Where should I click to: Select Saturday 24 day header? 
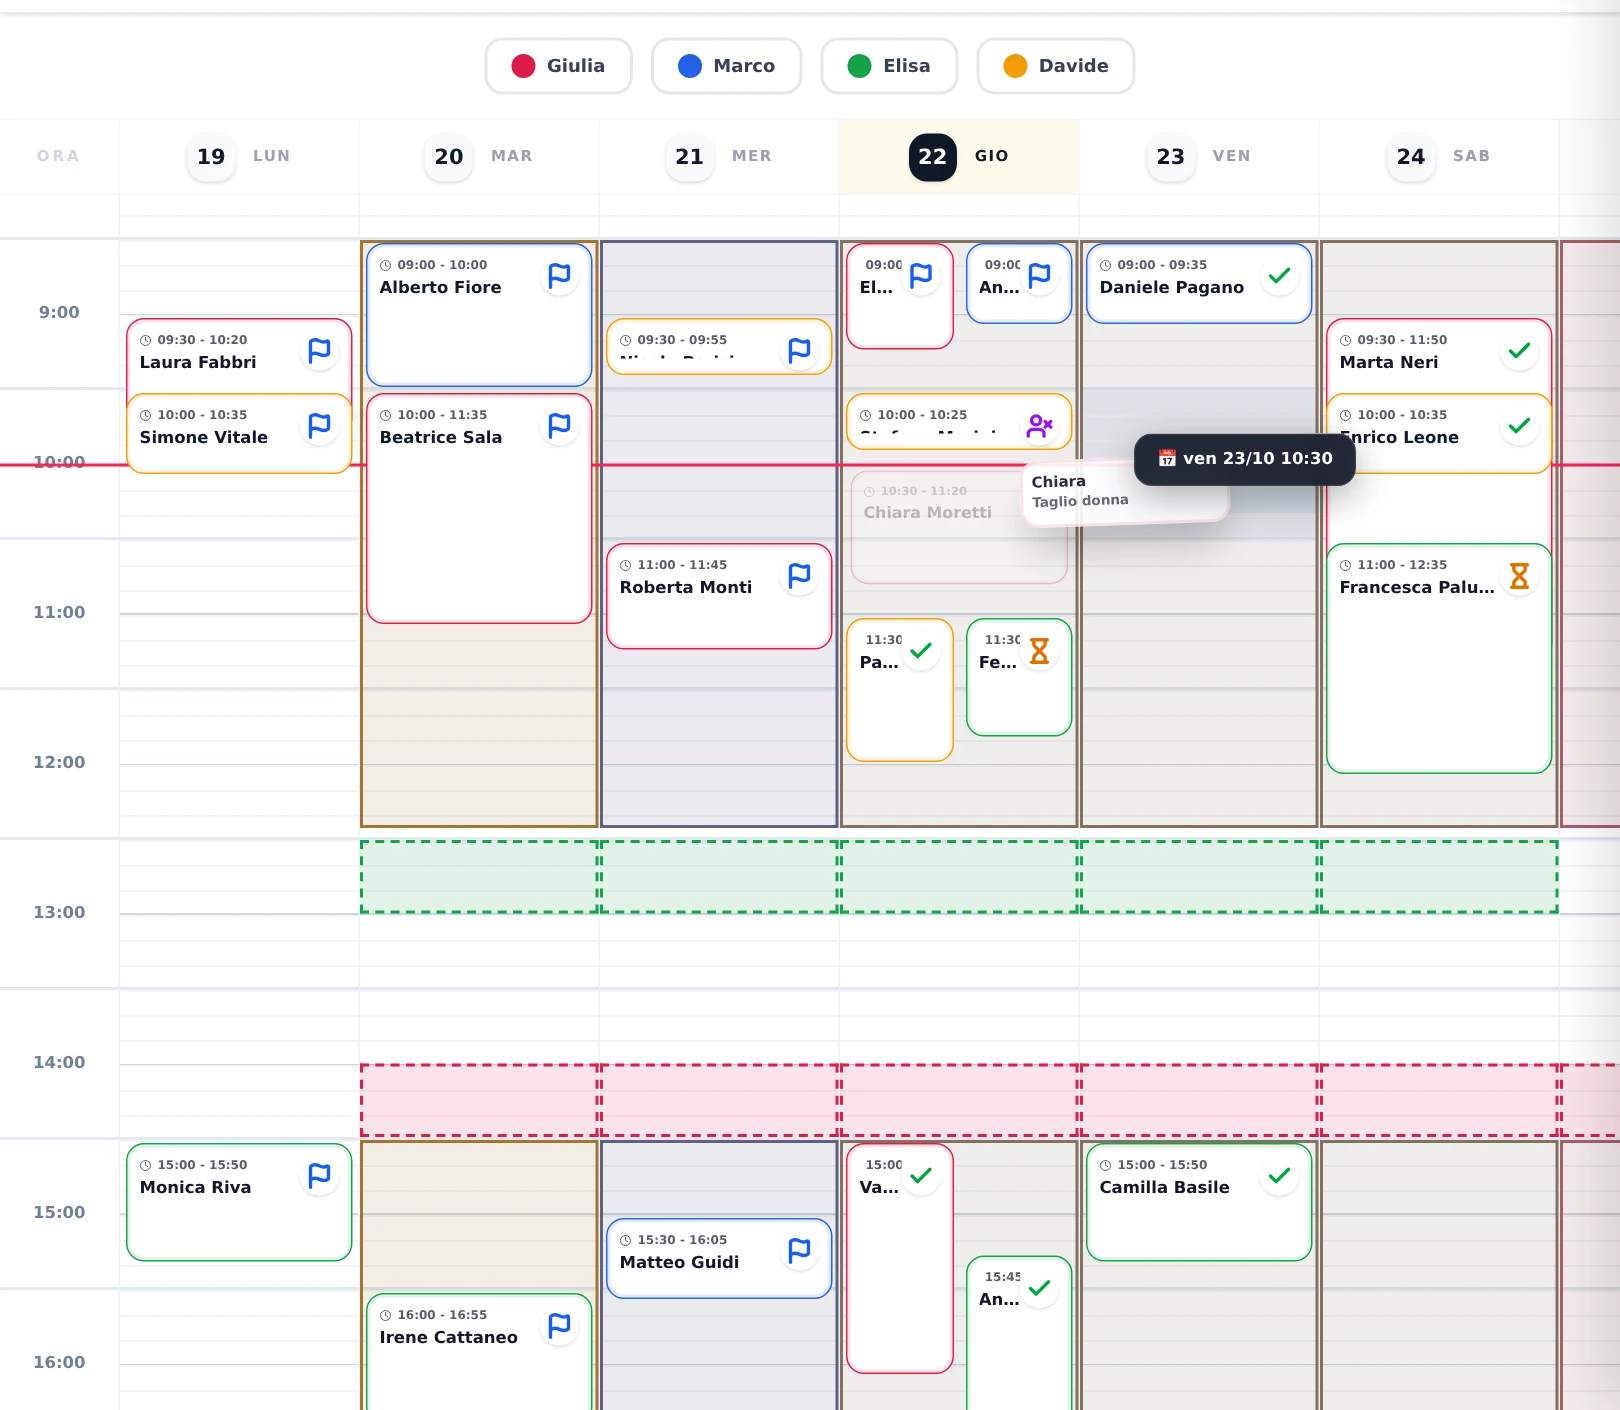point(1439,156)
